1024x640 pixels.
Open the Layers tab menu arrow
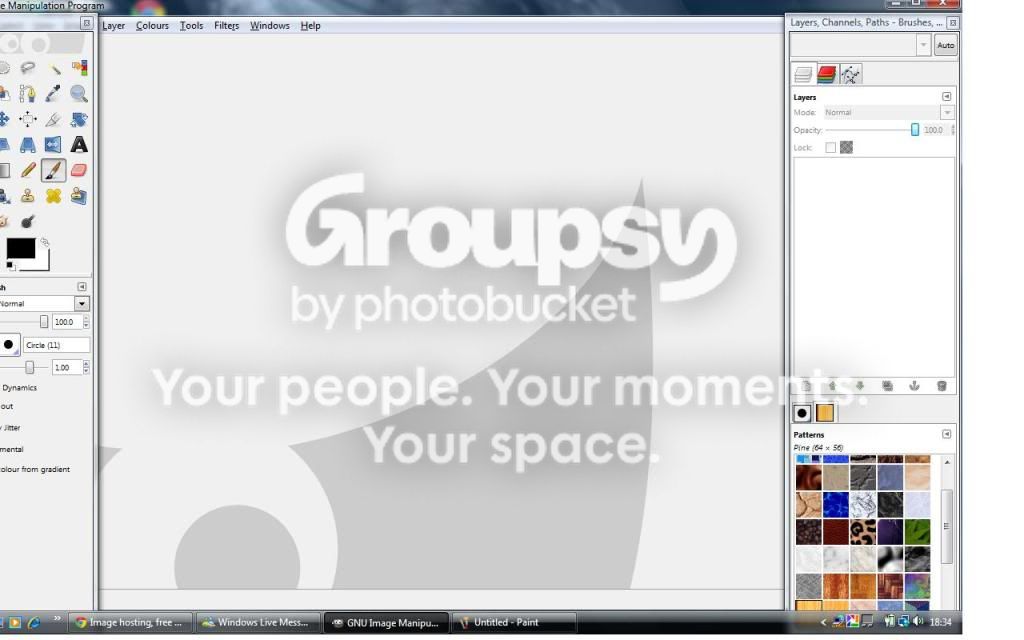(x=946, y=97)
